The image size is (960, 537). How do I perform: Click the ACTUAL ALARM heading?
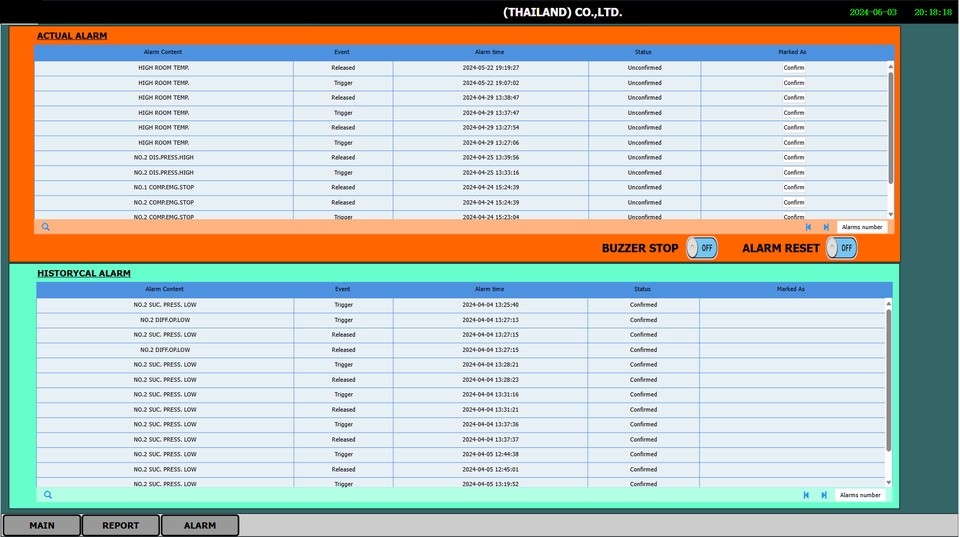[72, 36]
